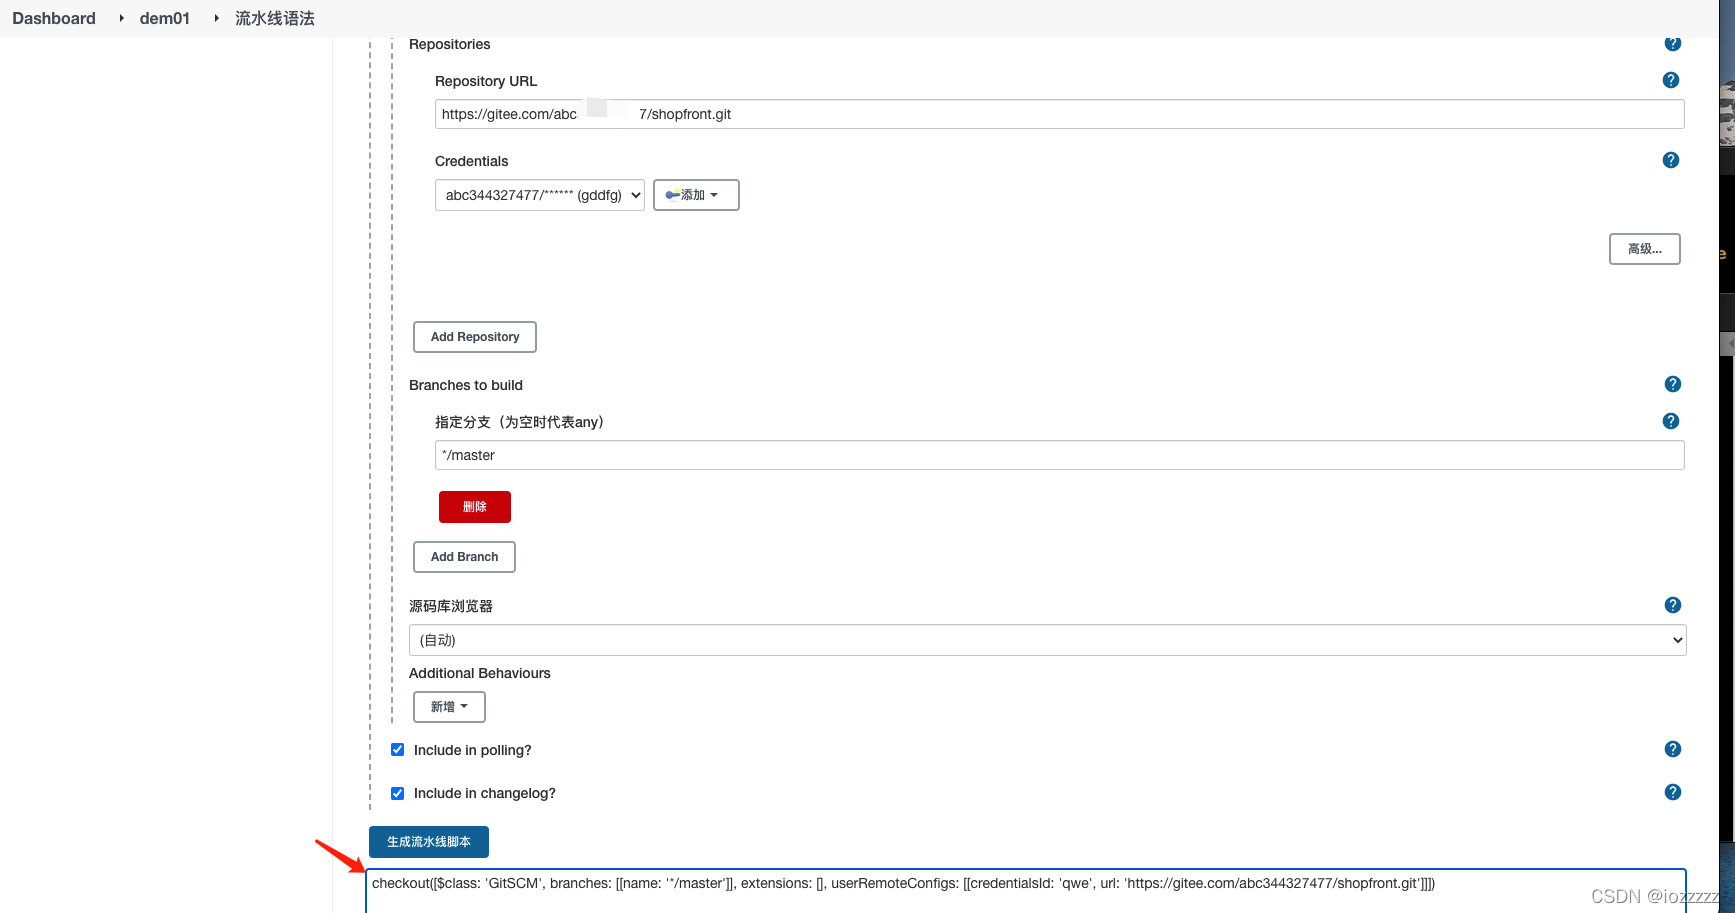Click the Repository URL label
The width and height of the screenshot is (1735, 913).
click(x=486, y=81)
